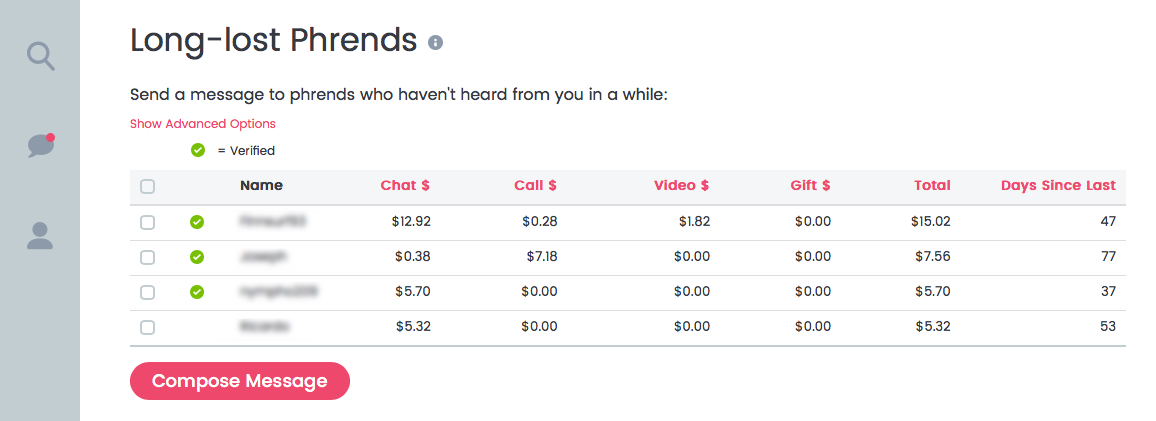Open the user profile icon in sidebar
The width and height of the screenshot is (1156, 421).
click(41, 235)
